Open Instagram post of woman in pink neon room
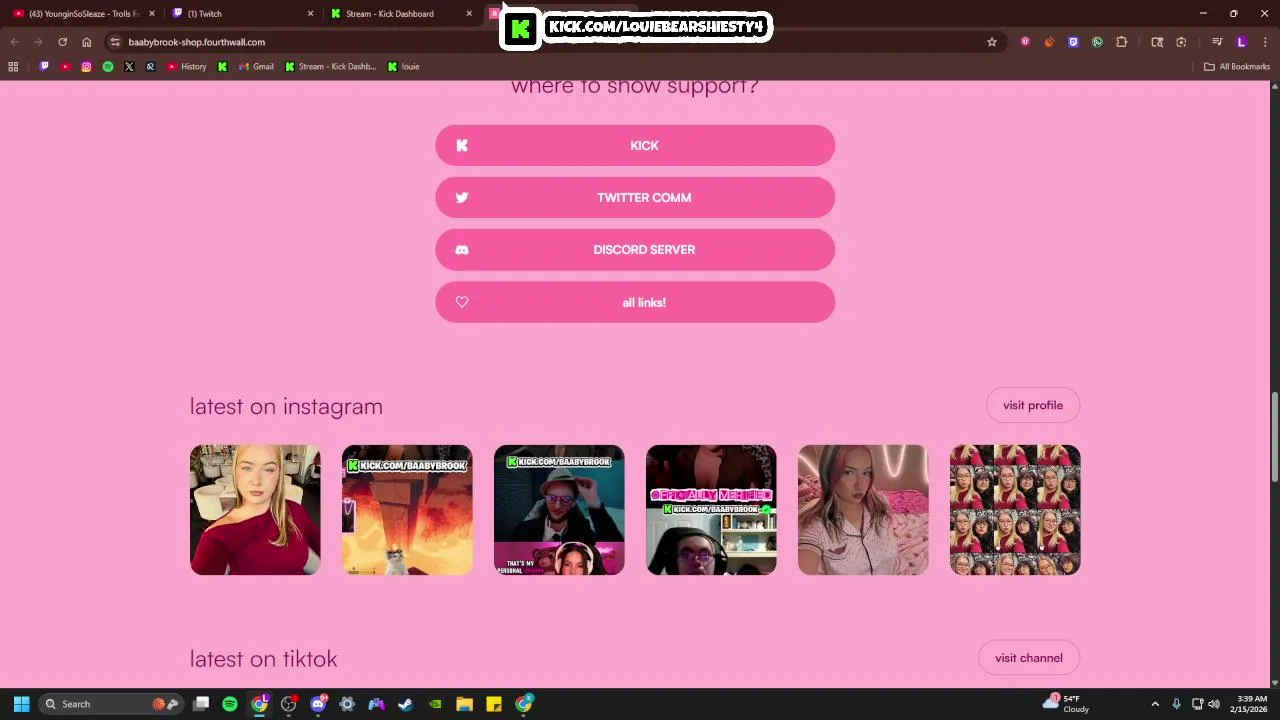This screenshot has width=1280, height=720. click(863, 510)
